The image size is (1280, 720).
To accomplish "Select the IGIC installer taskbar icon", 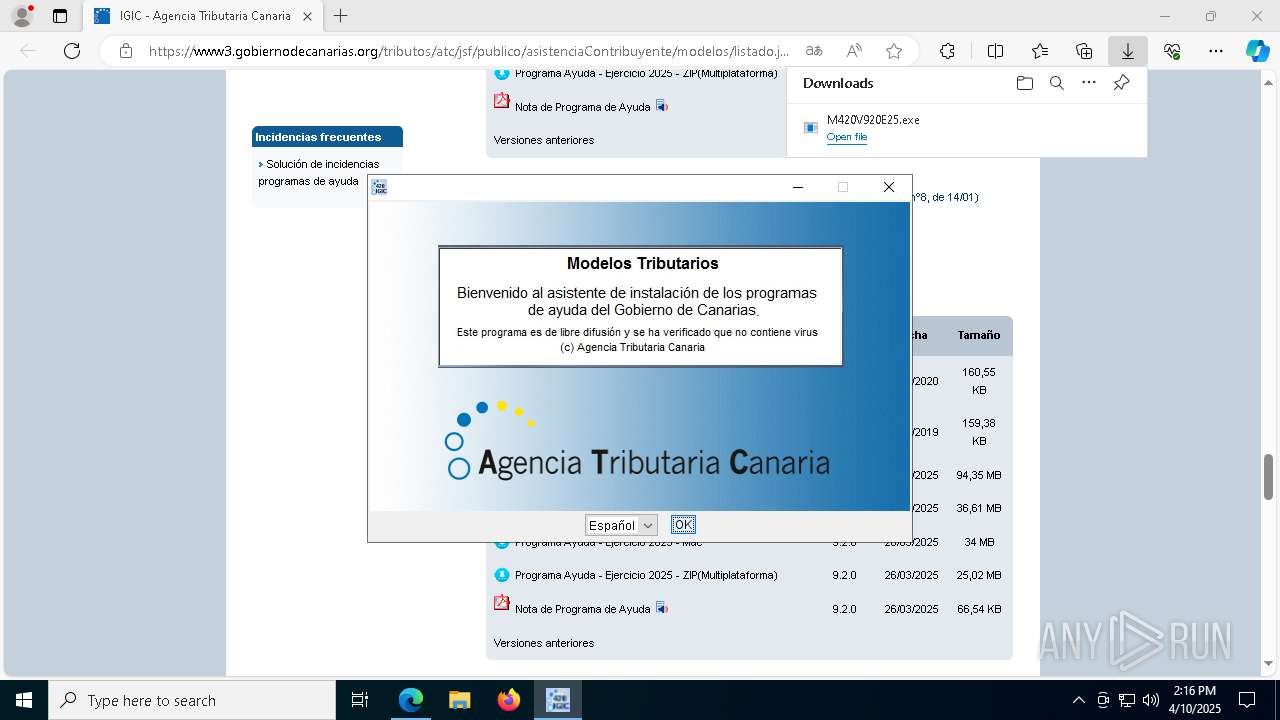I will point(558,700).
